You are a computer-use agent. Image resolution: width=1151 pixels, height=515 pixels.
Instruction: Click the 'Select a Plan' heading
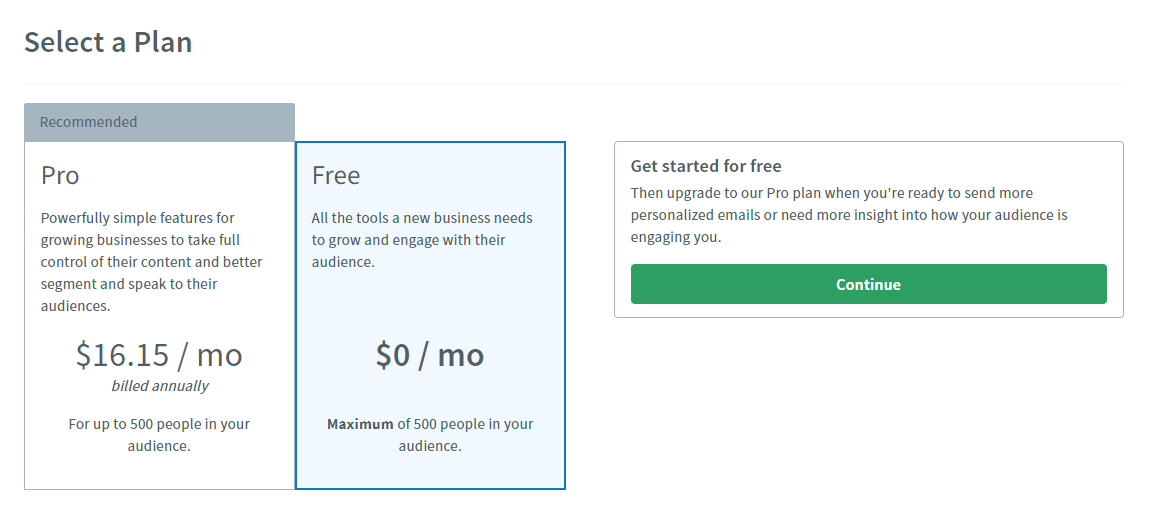pyautogui.click(x=109, y=42)
